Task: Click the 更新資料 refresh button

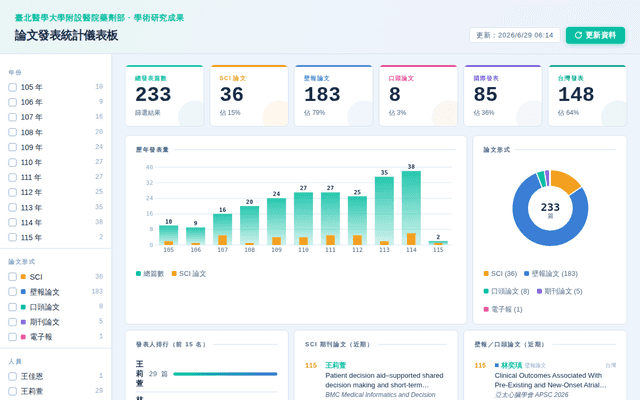Action: (595, 35)
